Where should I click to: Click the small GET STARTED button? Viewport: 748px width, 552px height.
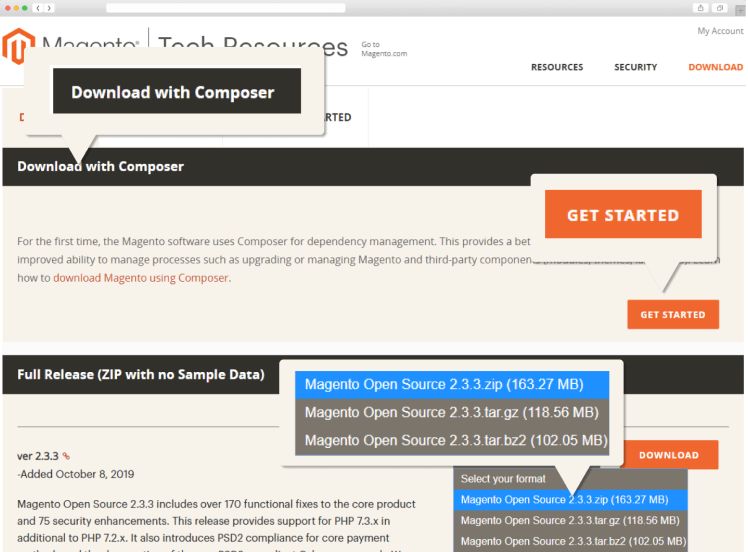[673, 314]
